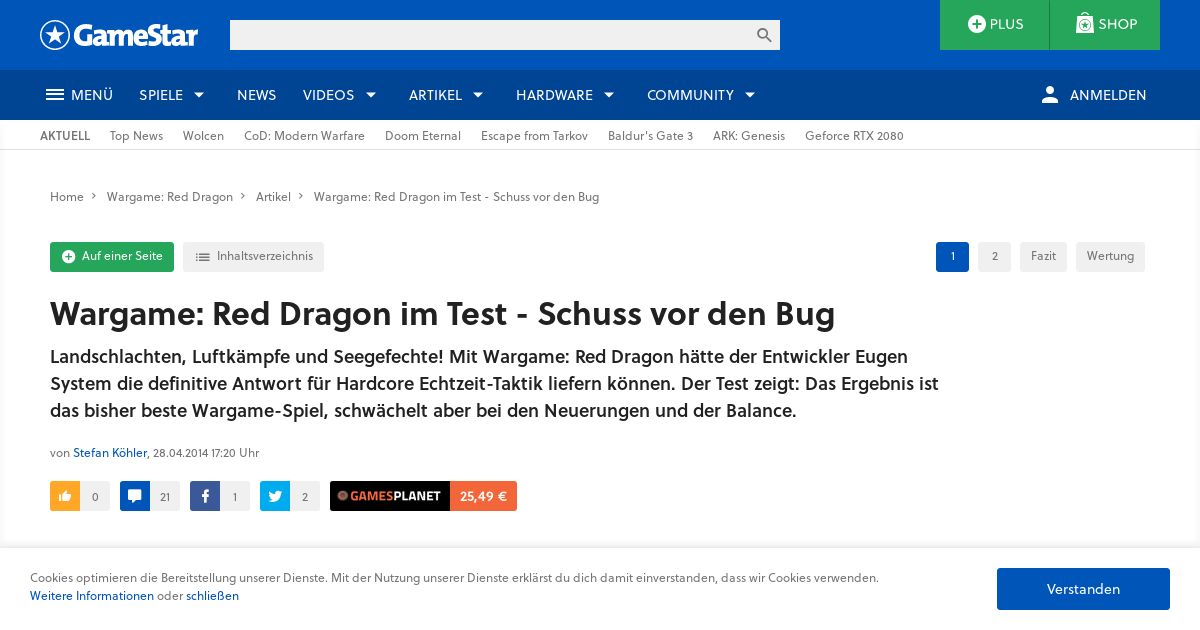This screenshot has width=1200, height=630.
Task: Open the NEWS menu item
Action: pos(256,95)
